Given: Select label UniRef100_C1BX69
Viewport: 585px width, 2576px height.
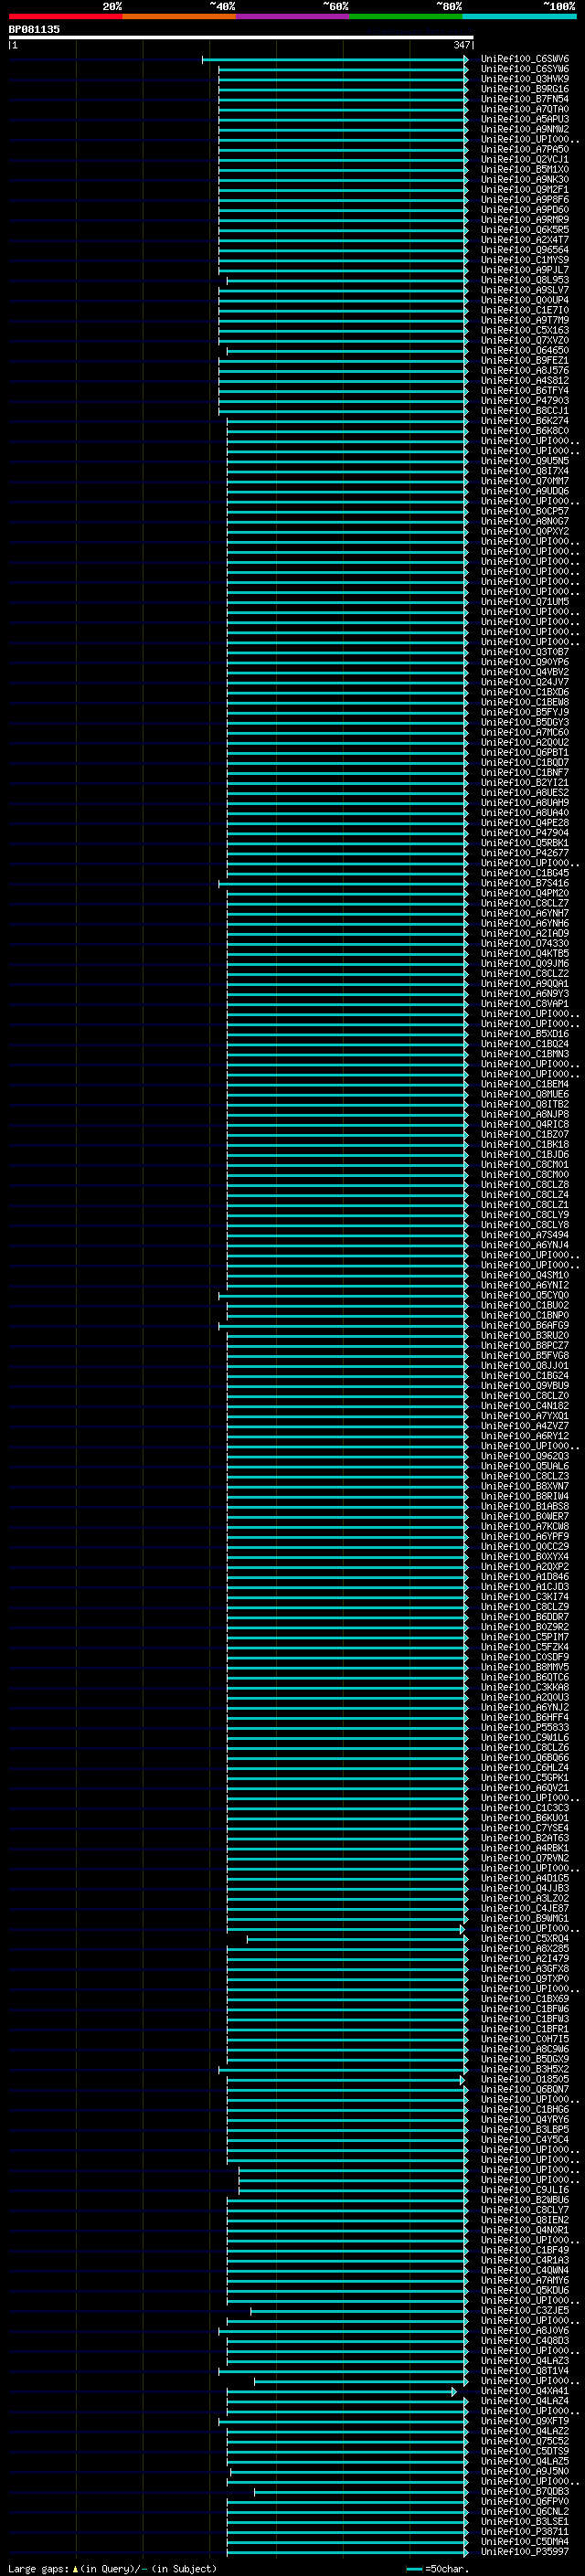Looking at the screenshot, I should (524, 1998).
